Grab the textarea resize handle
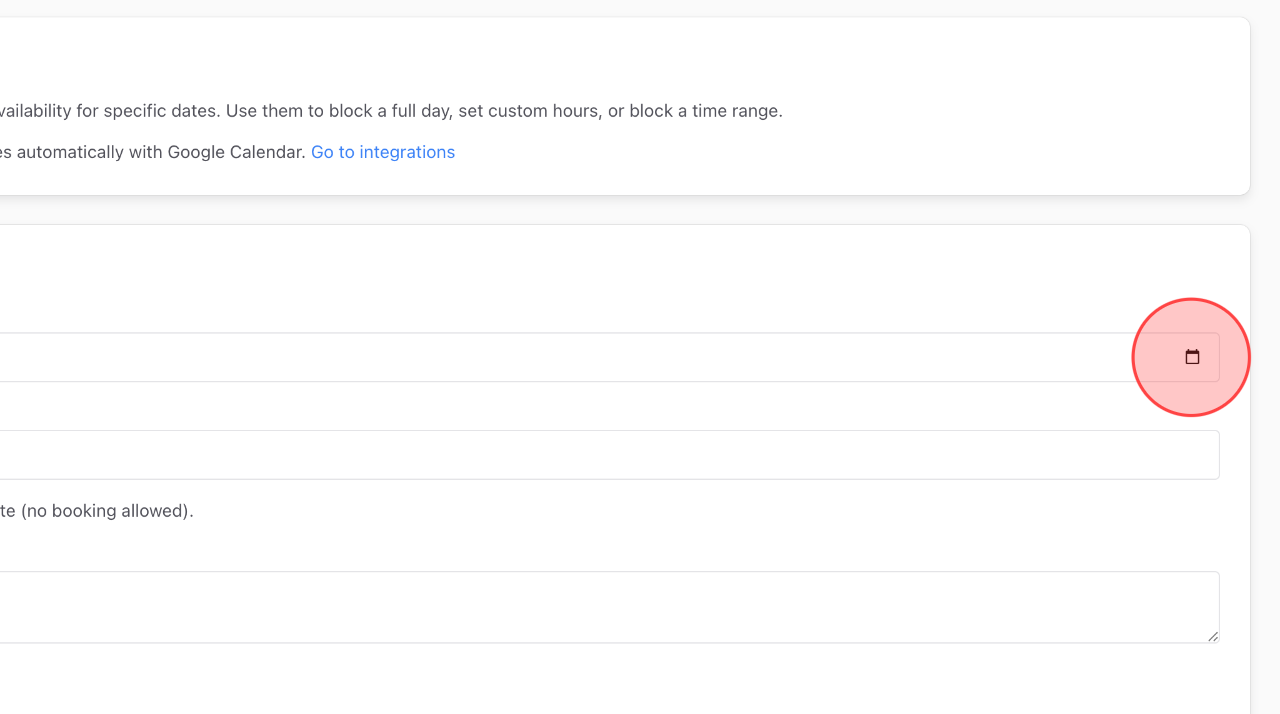This screenshot has height=714, width=1280. tap(1213, 636)
